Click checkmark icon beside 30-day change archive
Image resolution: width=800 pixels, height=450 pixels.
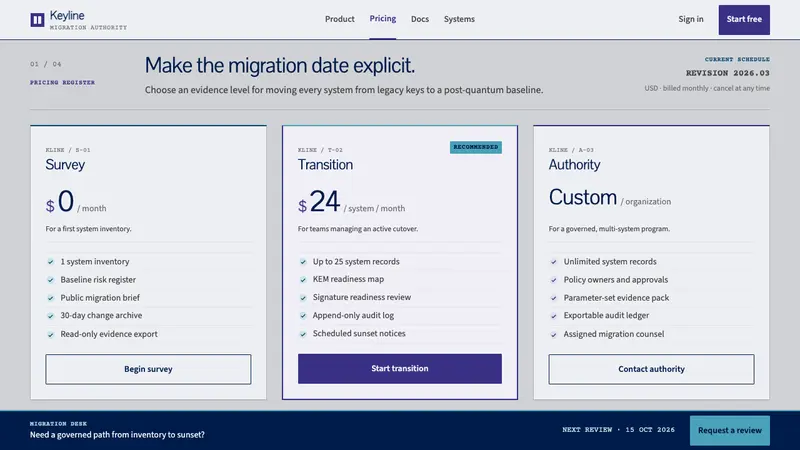(x=51, y=316)
